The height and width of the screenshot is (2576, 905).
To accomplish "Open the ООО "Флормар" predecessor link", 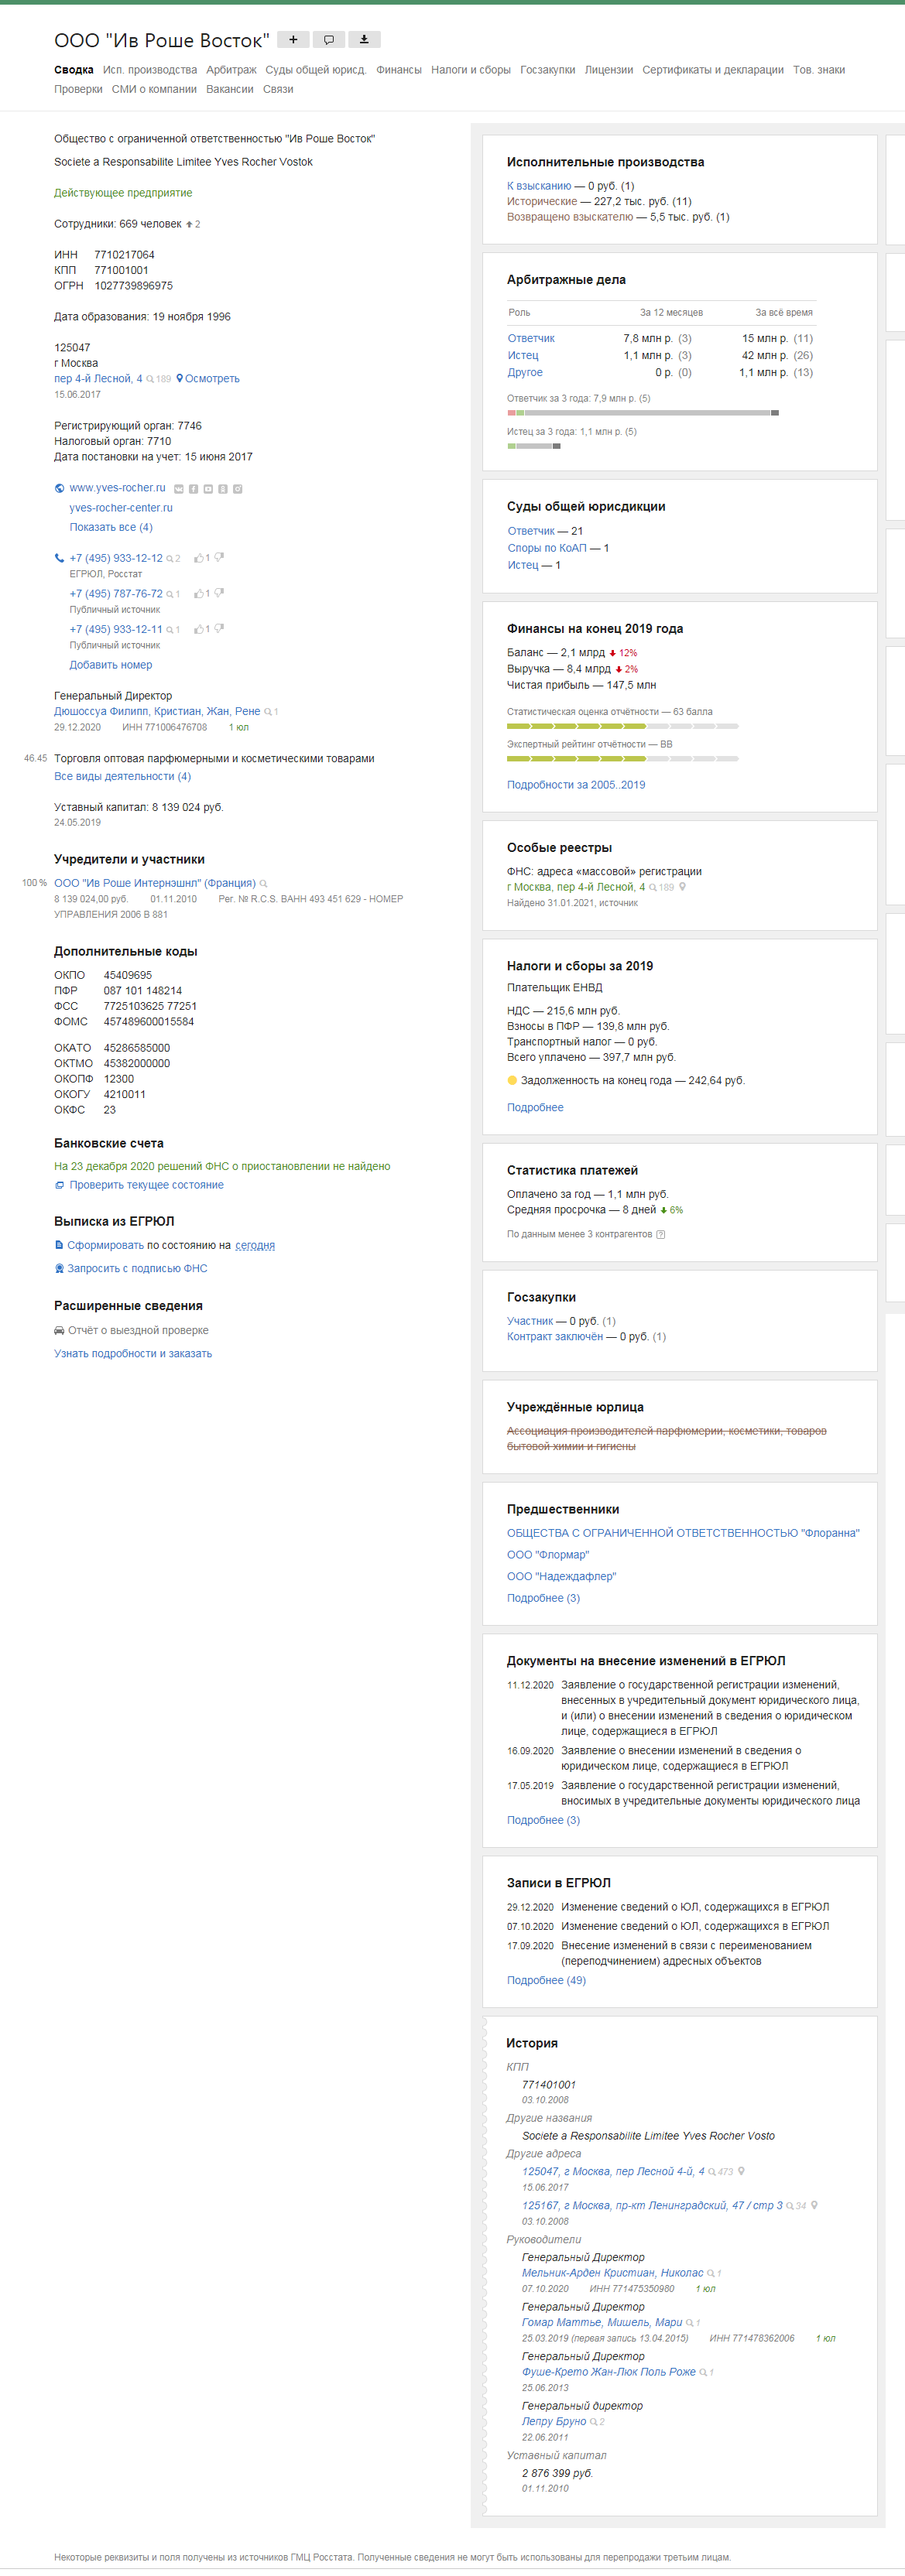I will tap(548, 1555).
